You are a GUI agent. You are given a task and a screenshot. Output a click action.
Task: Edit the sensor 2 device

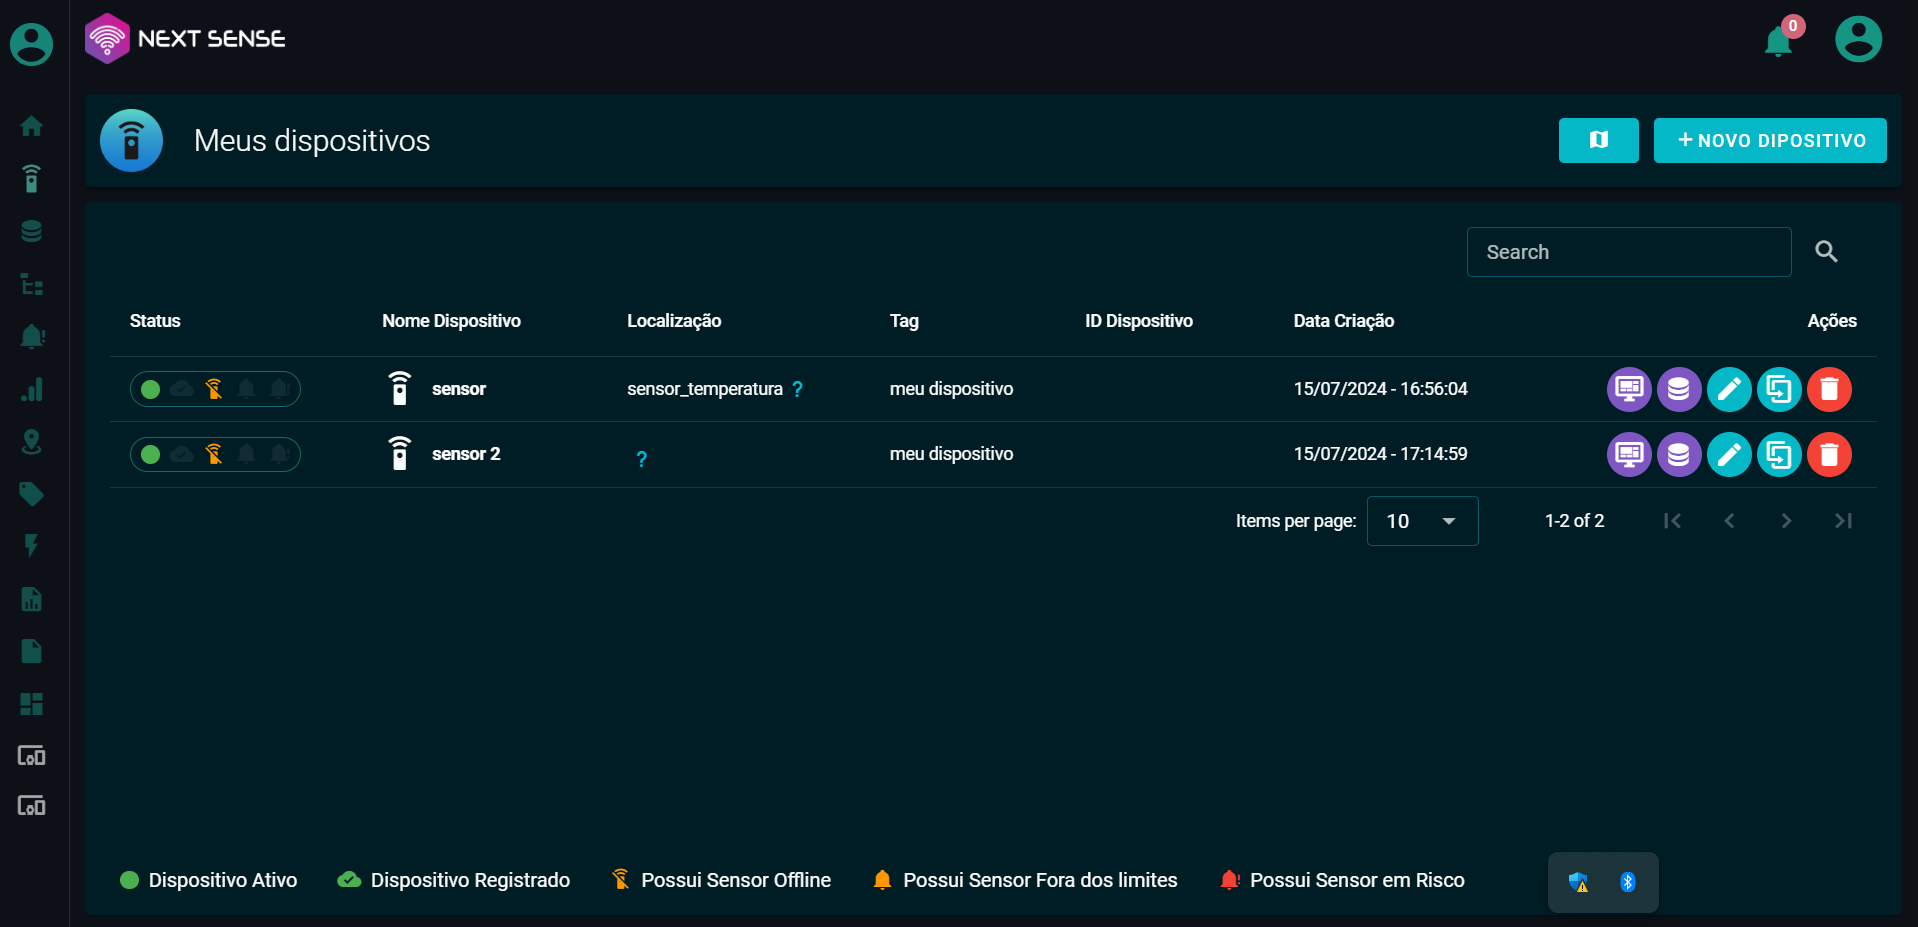pyautogui.click(x=1729, y=454)
